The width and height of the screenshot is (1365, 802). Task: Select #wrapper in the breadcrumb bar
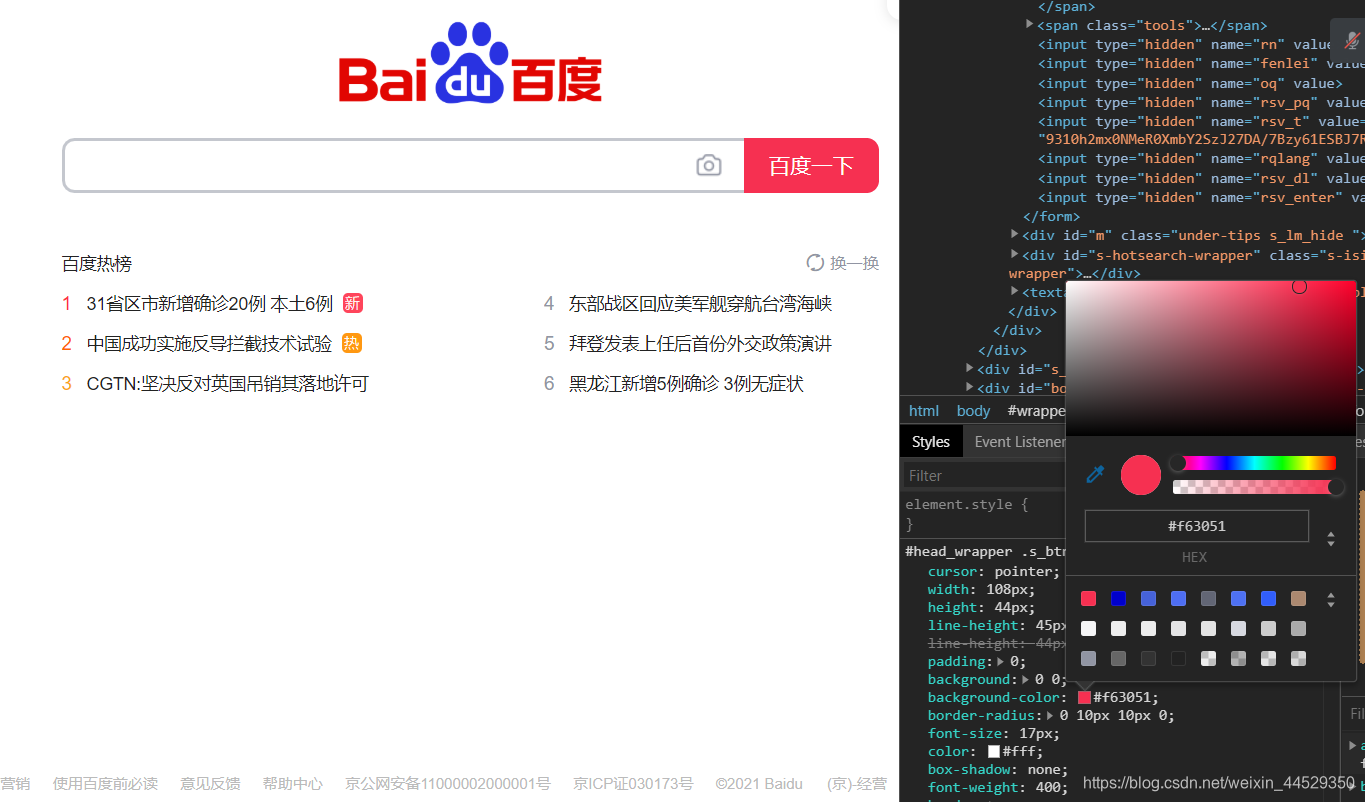(1036, 410)
